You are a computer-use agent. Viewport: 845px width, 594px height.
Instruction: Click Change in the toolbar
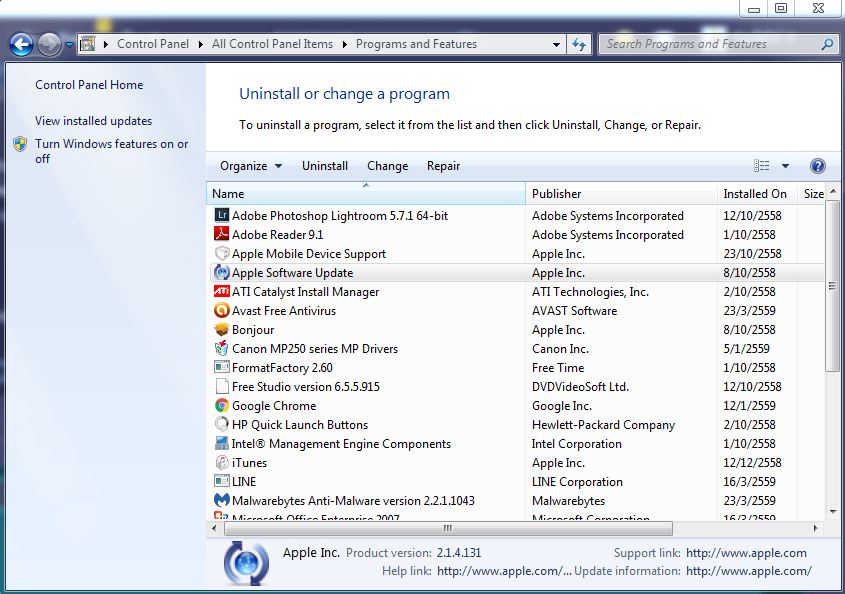[x=387, y=166]
